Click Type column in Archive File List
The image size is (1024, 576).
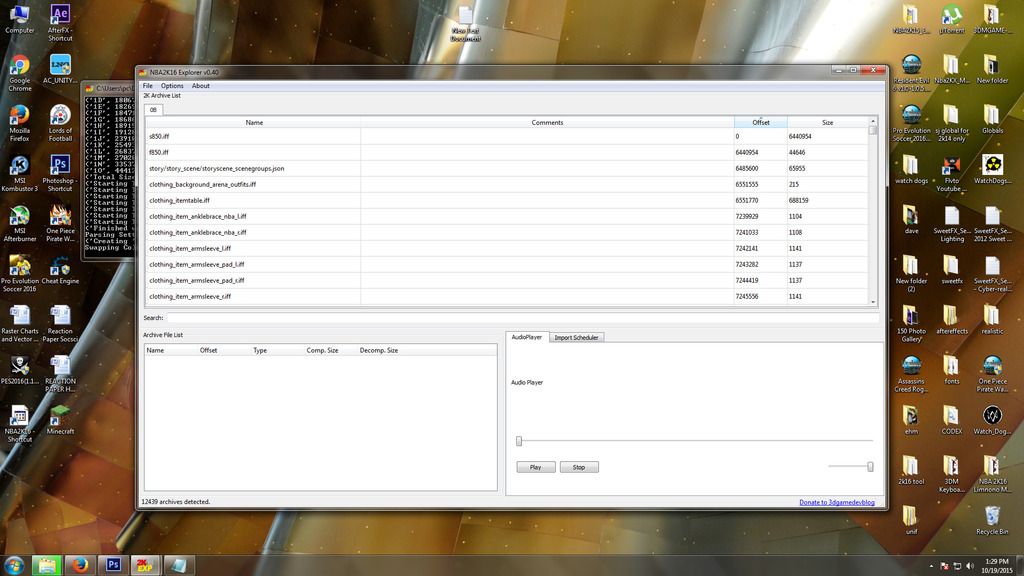tap(260, 351)
